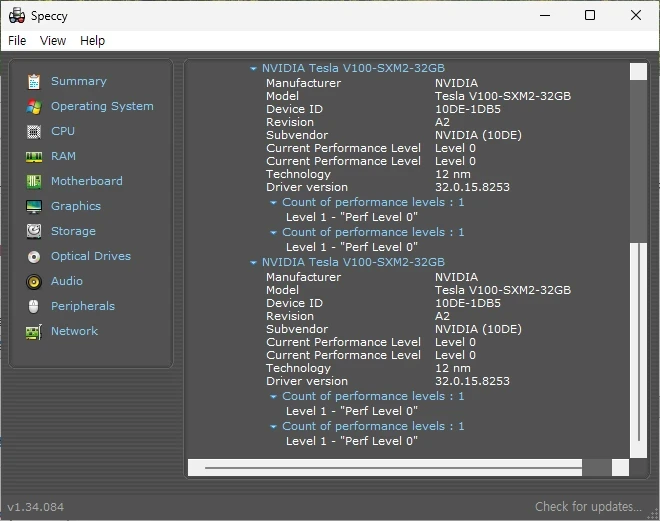The image size is (660, 521).
Task: Open the Network section
Action: 75,331
